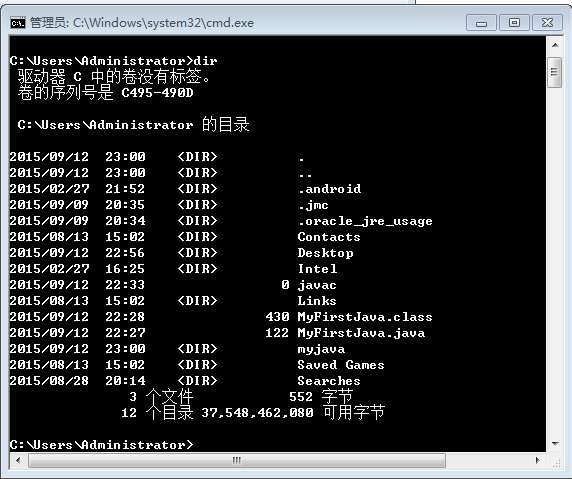
Task: Click the date 2015/08/28 in Searches row
Action: point(49,381)
